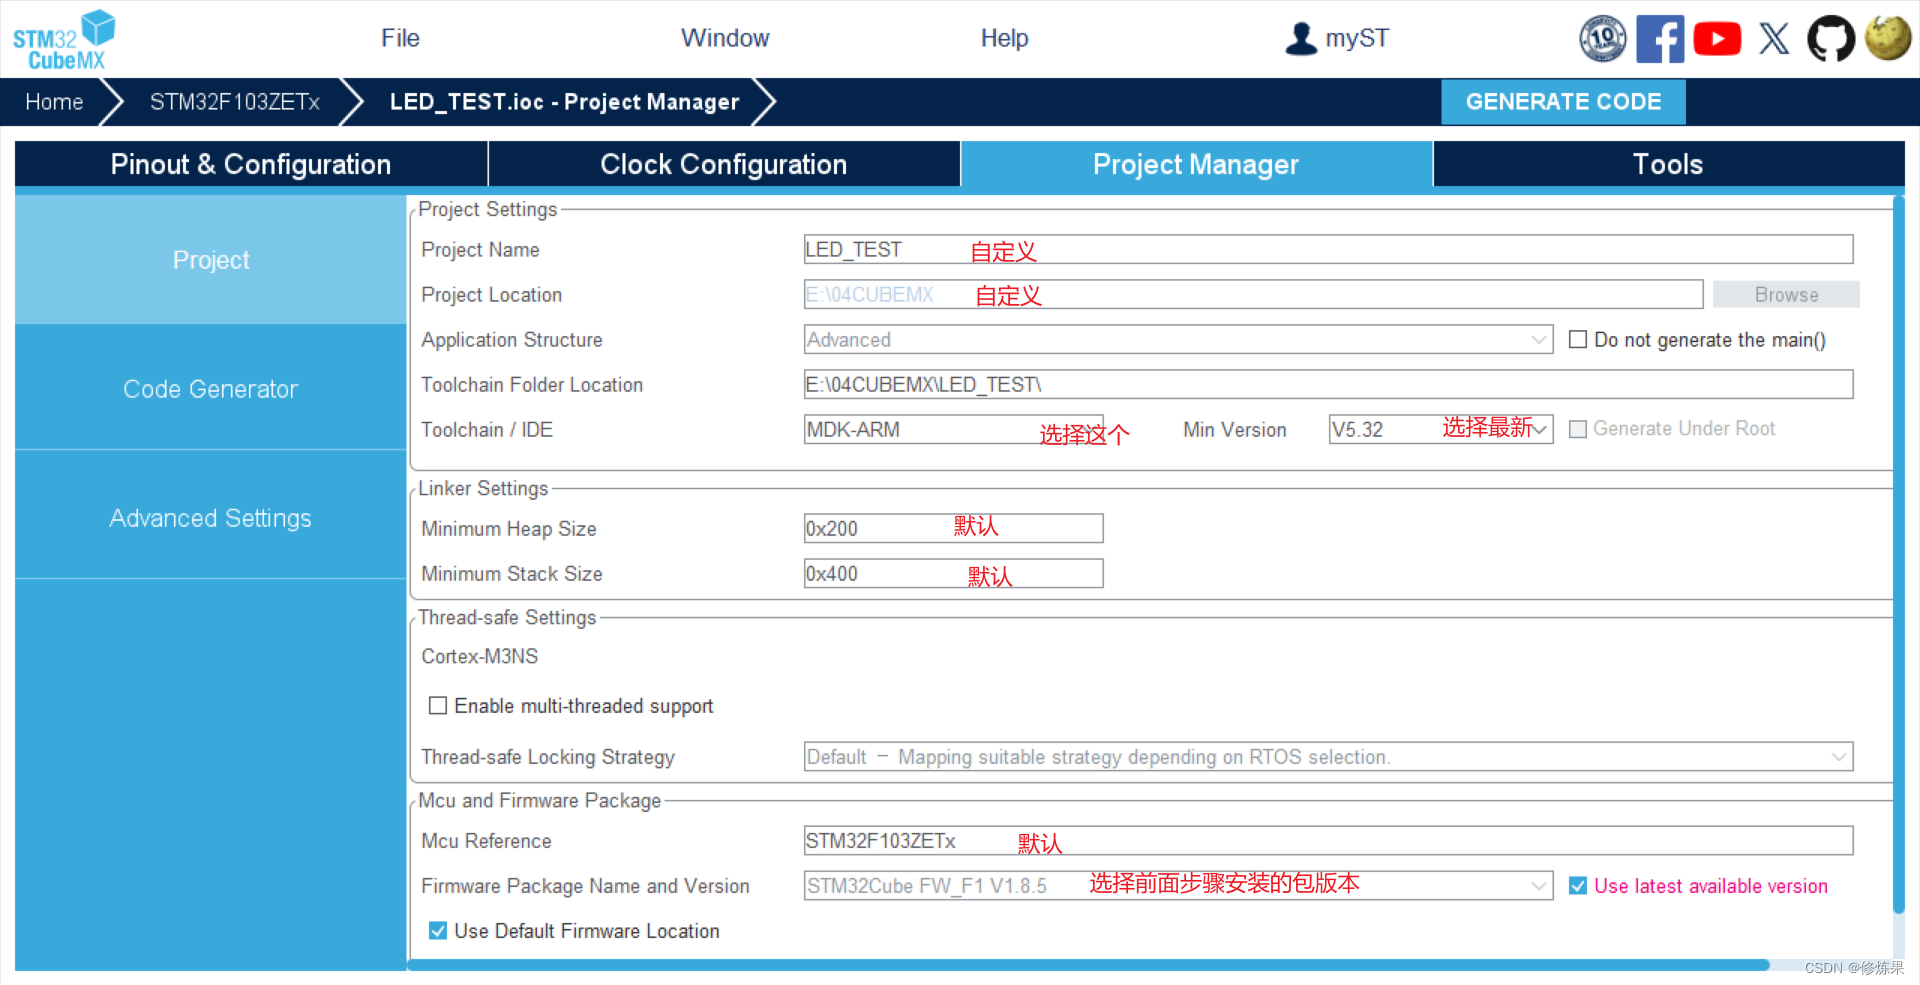
Task: Open the Help menu
Action: 1004,38
